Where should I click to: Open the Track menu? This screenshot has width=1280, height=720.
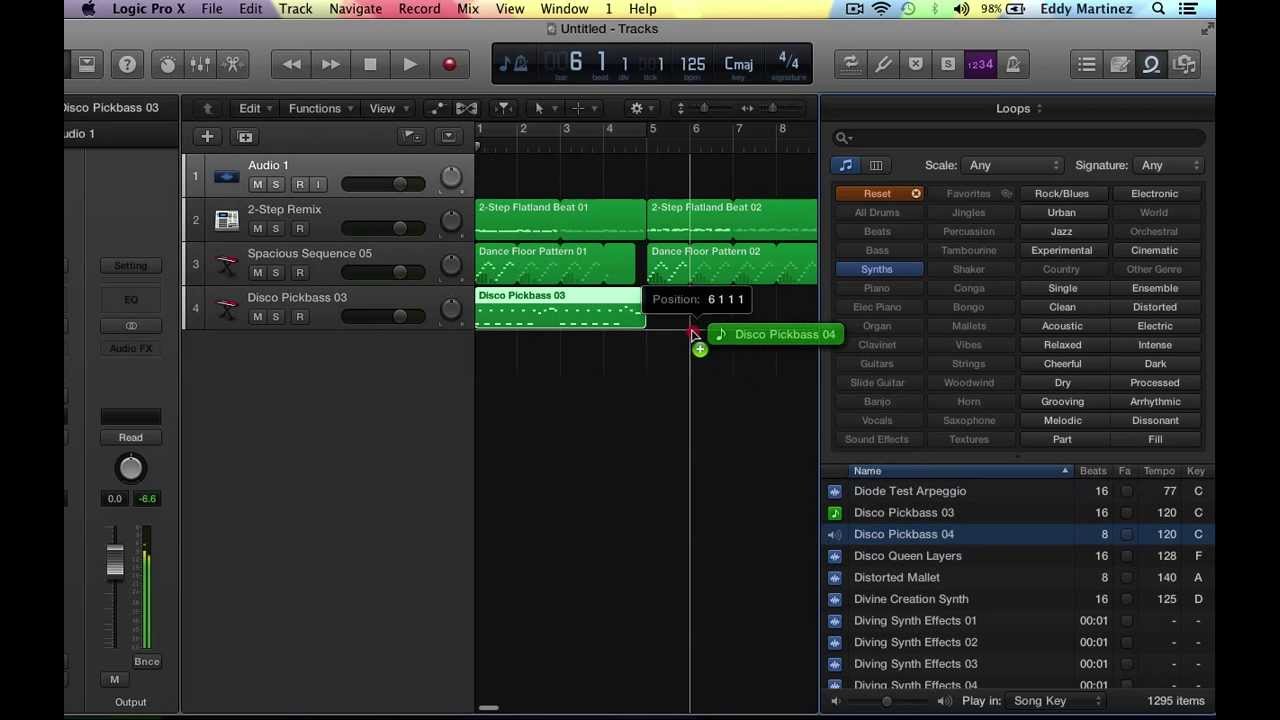click(x=295, y=9)
